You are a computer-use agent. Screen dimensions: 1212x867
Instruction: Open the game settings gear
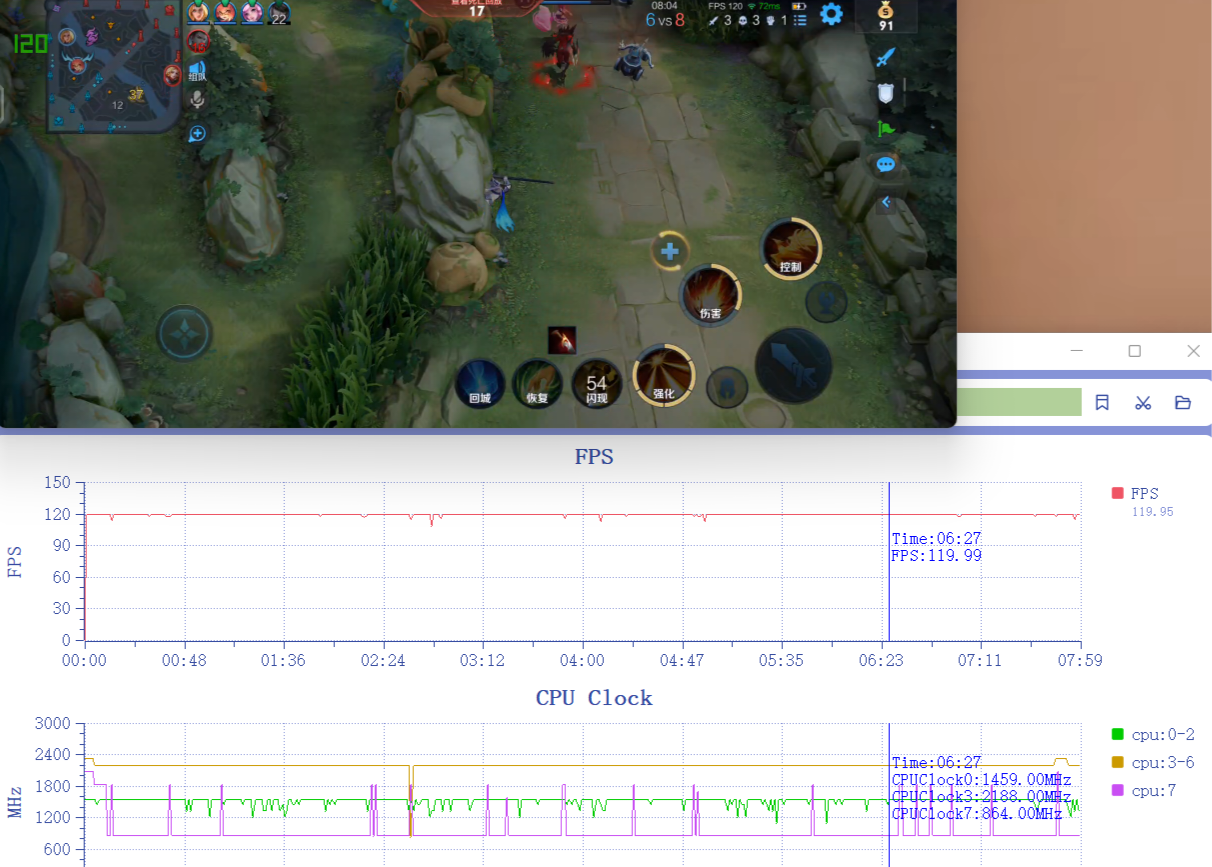831,14
